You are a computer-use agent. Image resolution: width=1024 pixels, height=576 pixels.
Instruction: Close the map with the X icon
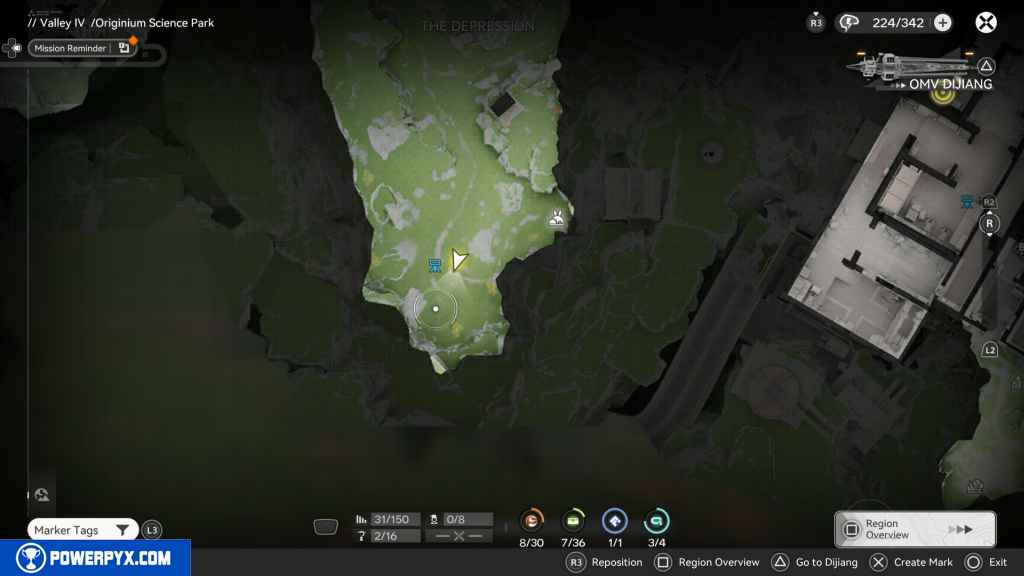[x=986, y=23]
